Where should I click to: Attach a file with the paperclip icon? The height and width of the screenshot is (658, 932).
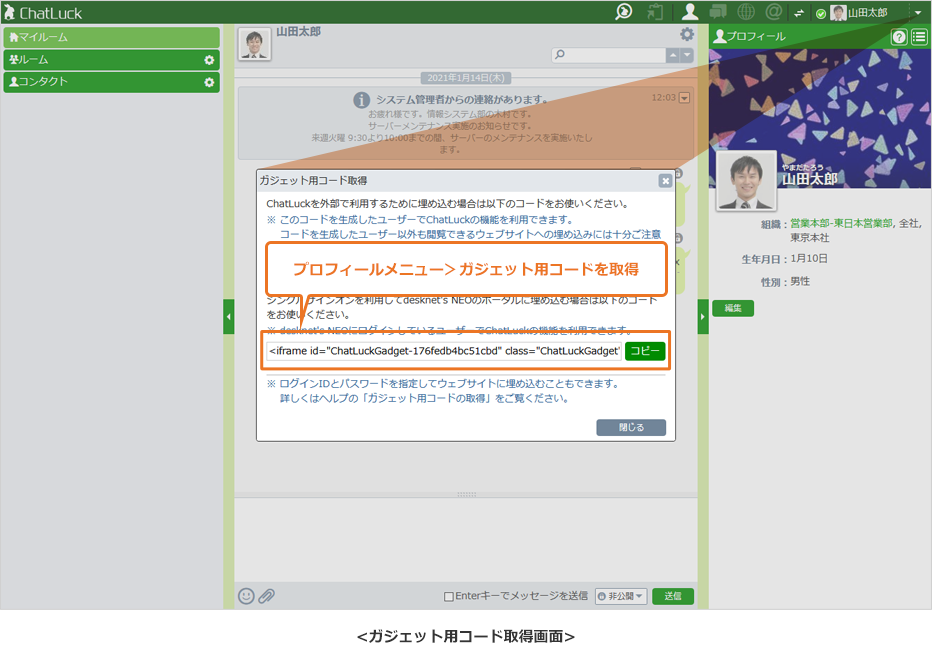tap(266, 596)
